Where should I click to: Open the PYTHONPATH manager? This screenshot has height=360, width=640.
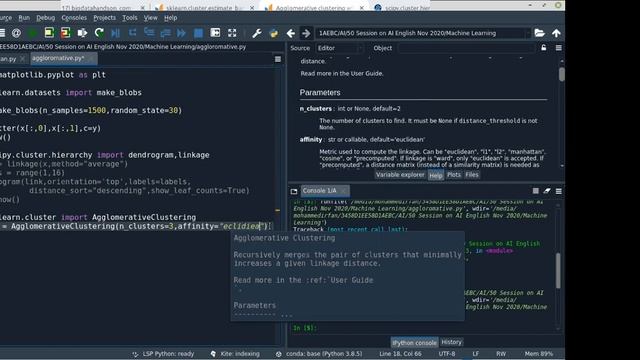pos(273,33)
